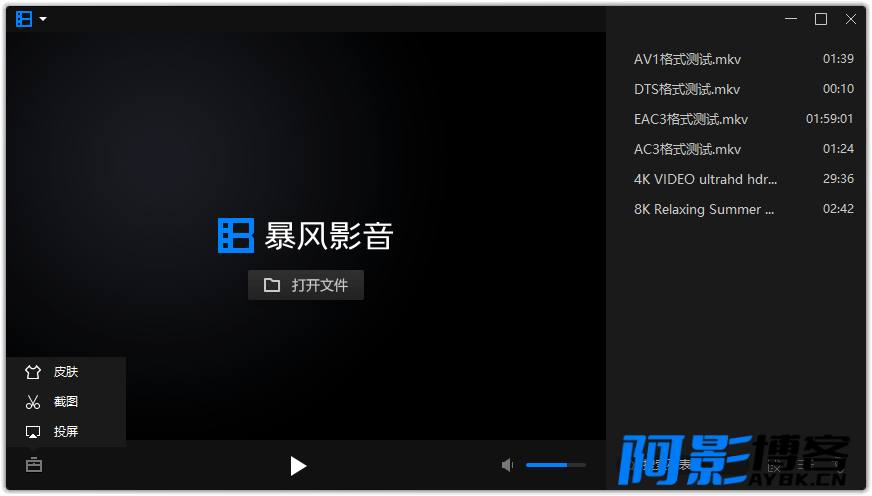Close the 暴风影音 window

[851, 19]
